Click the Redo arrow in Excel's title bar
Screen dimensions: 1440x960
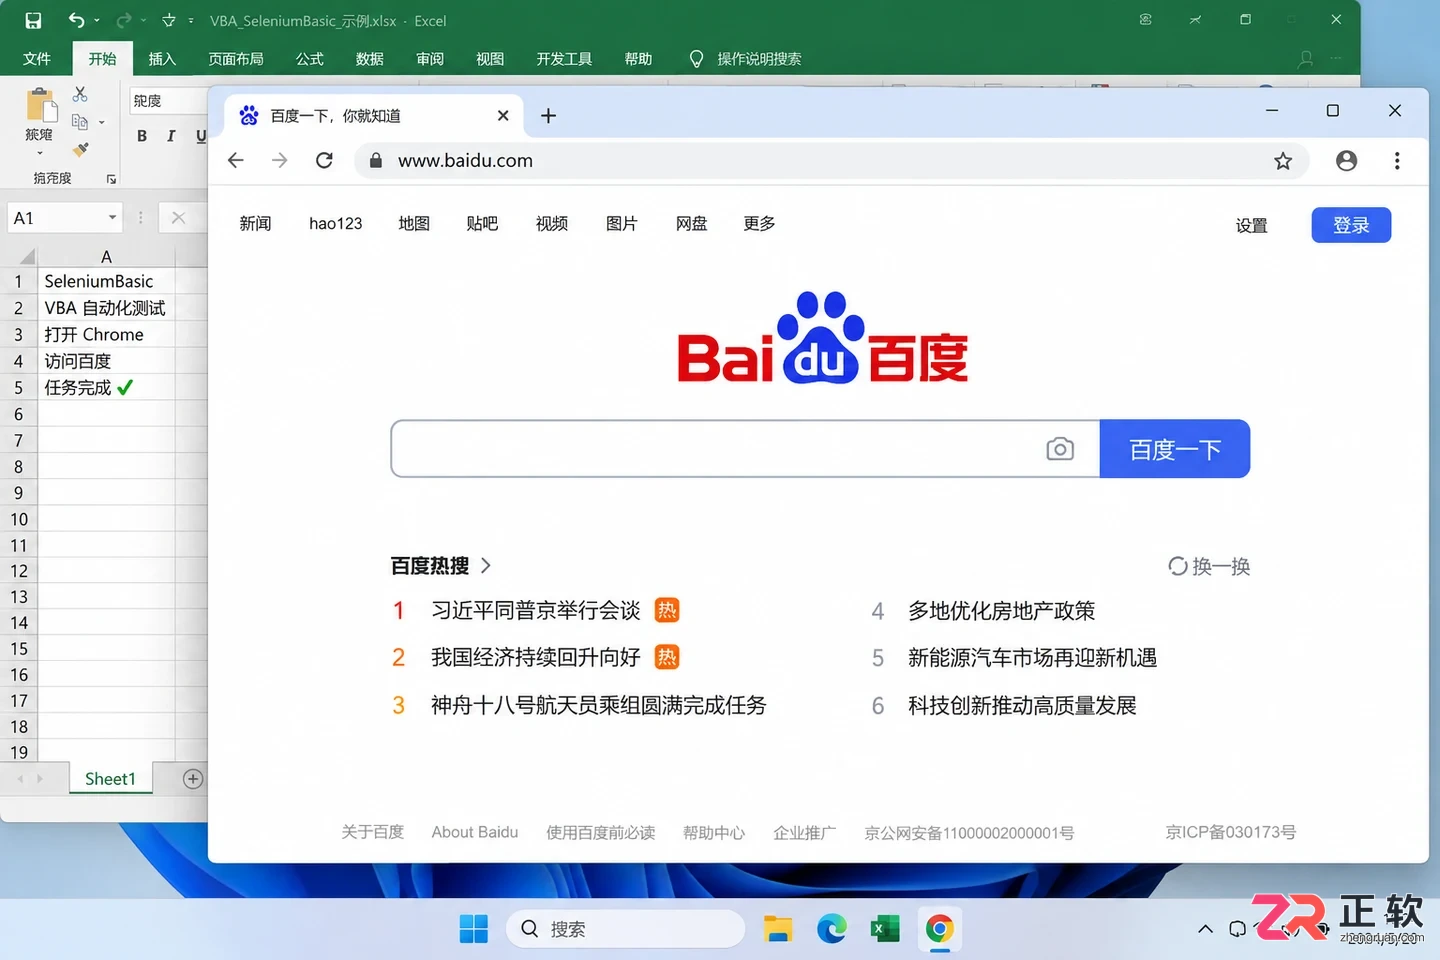tap(124, 20)
